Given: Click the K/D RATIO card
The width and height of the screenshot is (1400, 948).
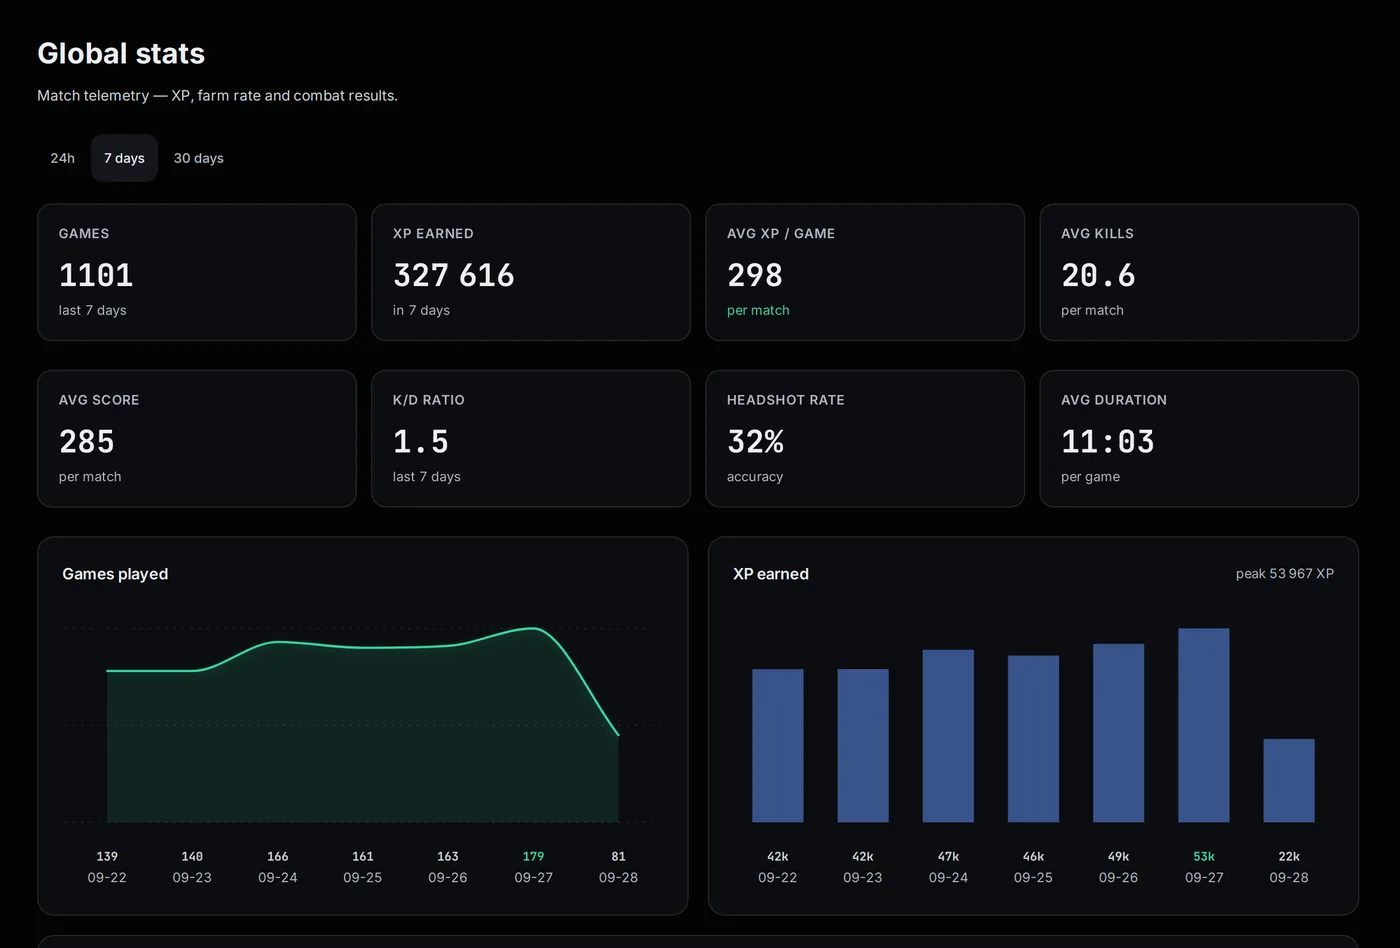Looking at the screenshot, I should (531, 438).
